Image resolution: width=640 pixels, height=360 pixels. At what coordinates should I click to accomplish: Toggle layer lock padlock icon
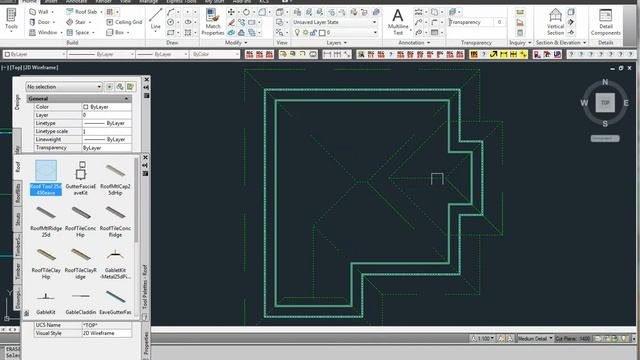pos(313,32)
